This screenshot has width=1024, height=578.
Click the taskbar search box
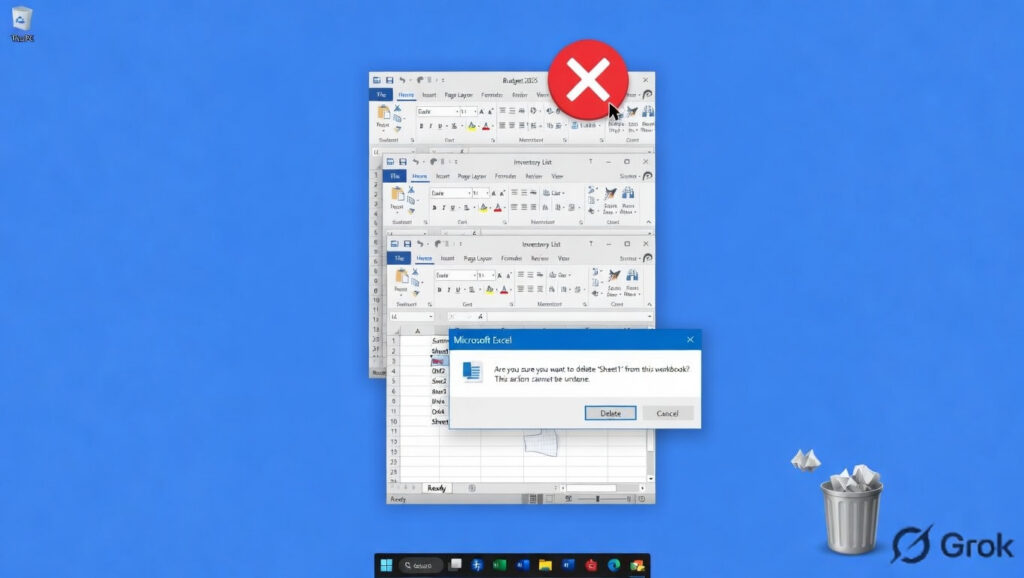point(420,566)
